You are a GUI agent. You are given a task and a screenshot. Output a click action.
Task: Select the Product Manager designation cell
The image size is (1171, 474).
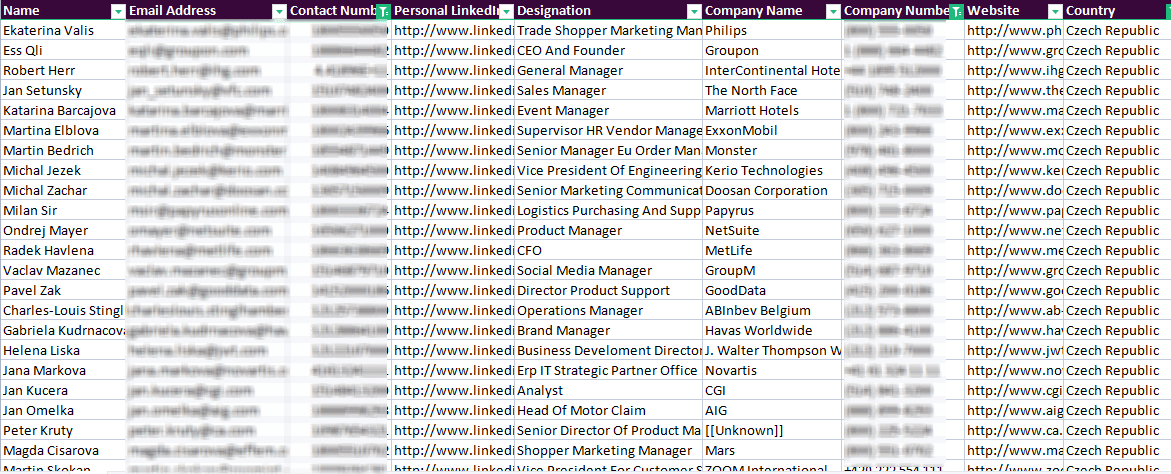pyautogui.click(x=609, y=231)
